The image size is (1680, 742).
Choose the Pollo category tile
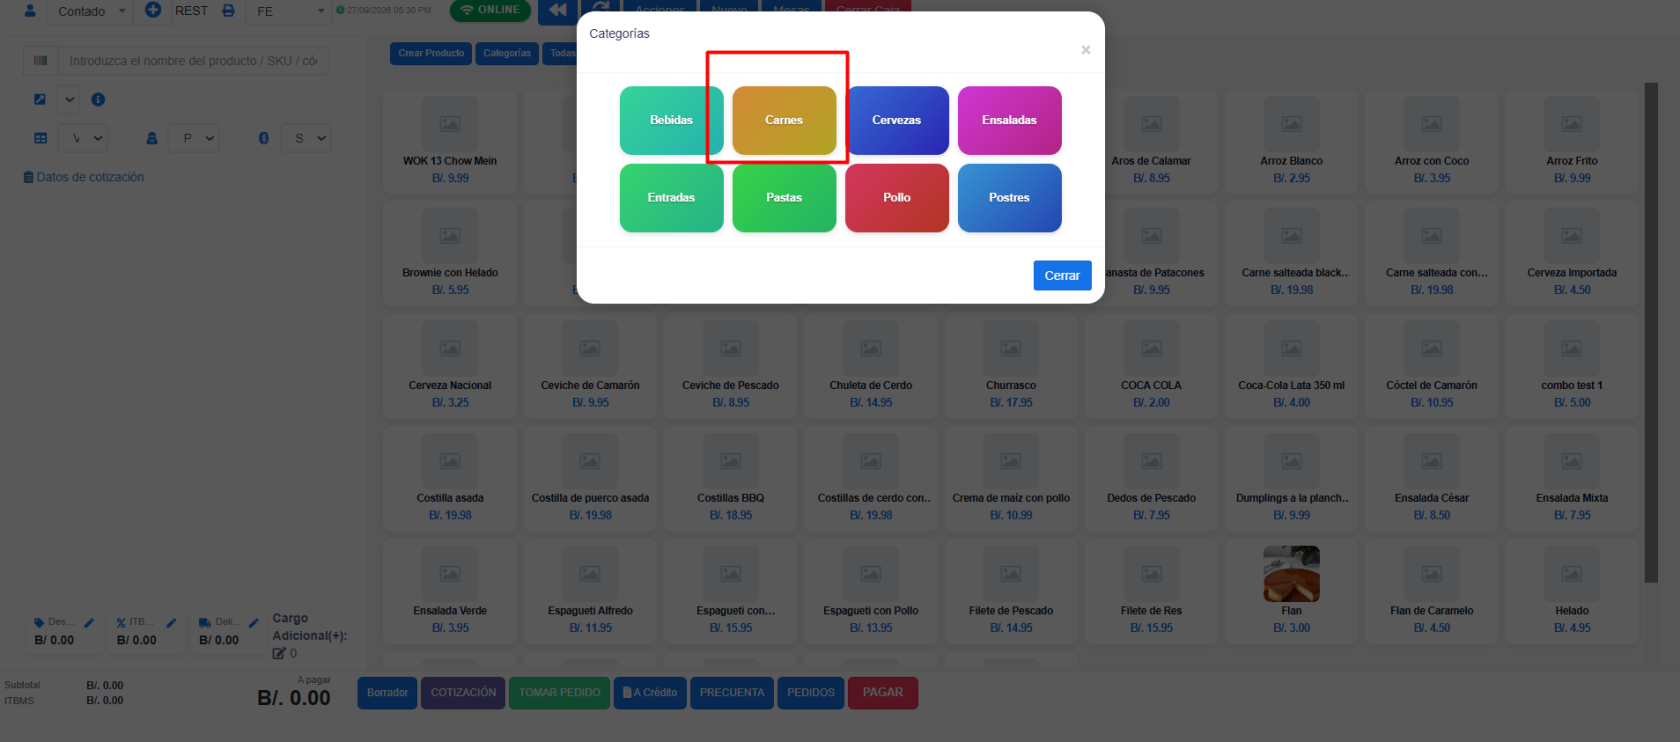pyautogui.click(x=897, y=198)
